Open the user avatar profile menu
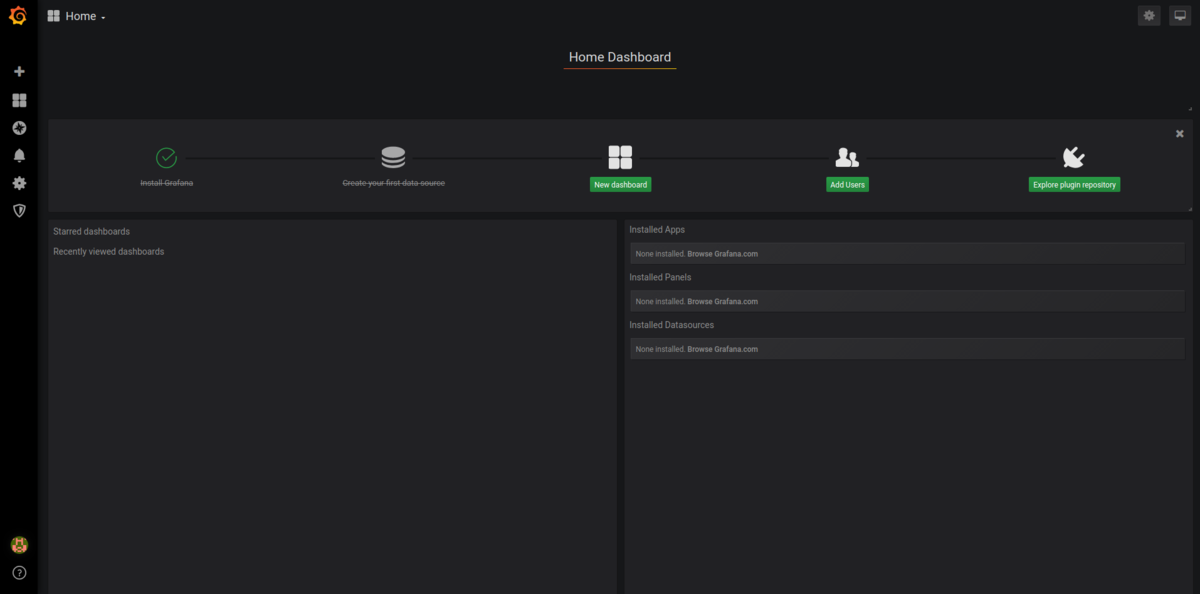1200x594 pixels. [x=19, y=545]
